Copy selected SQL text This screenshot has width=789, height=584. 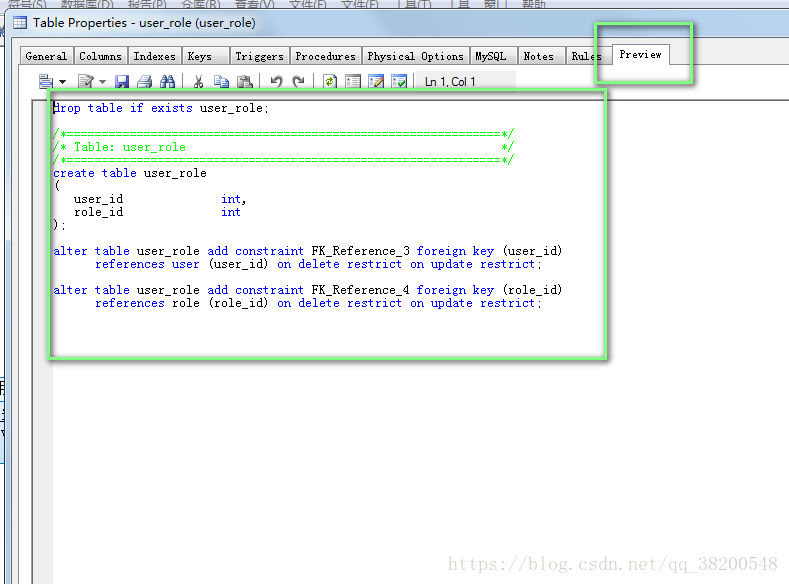coord(221,81)
